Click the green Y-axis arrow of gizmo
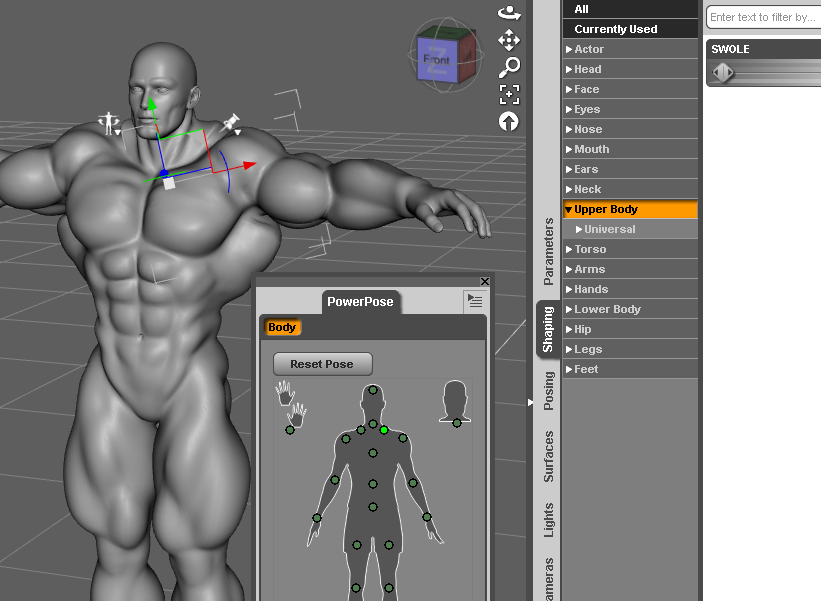This screenshot has height=601, width=821. (x=151, y=103)
